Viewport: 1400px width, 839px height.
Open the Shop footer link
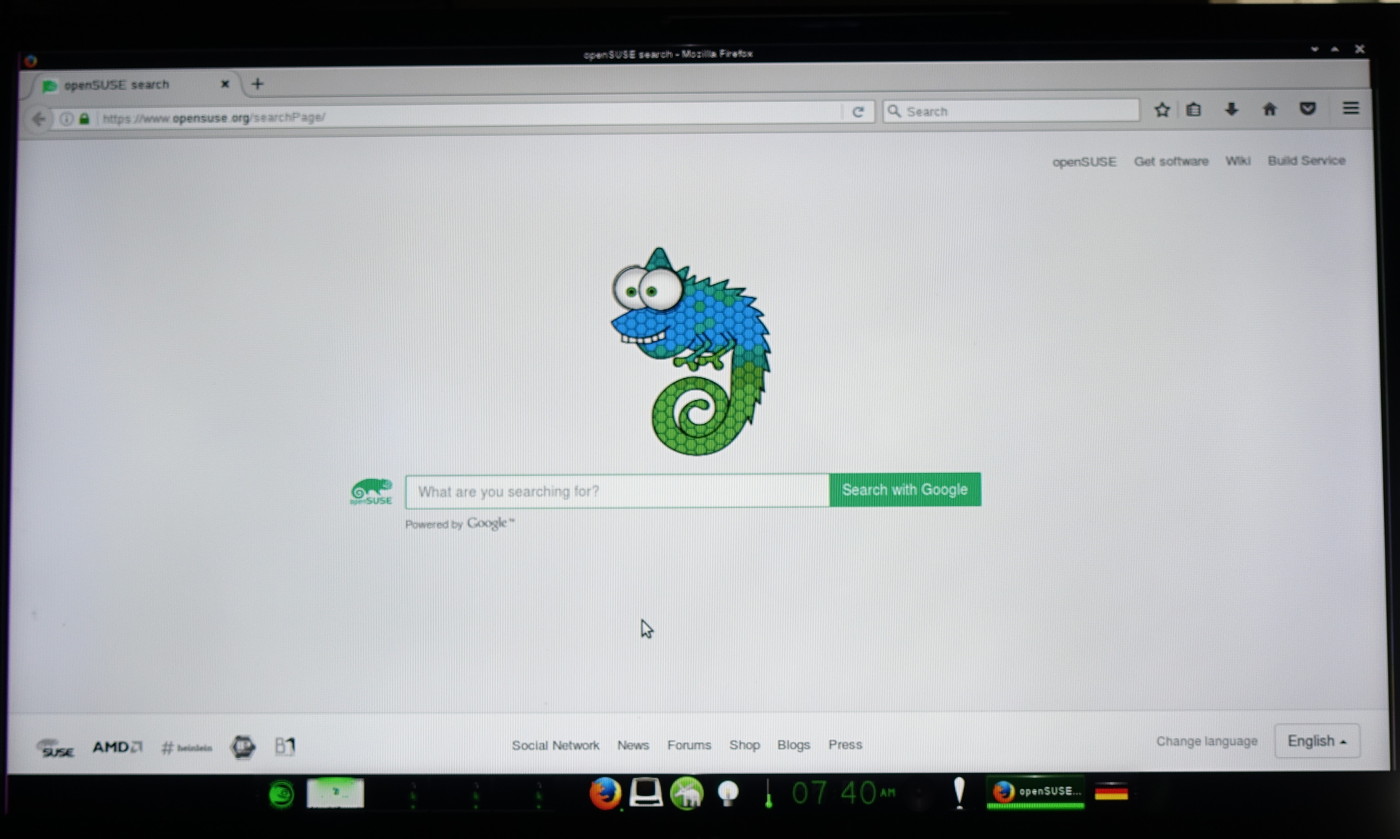click(744, 745)
